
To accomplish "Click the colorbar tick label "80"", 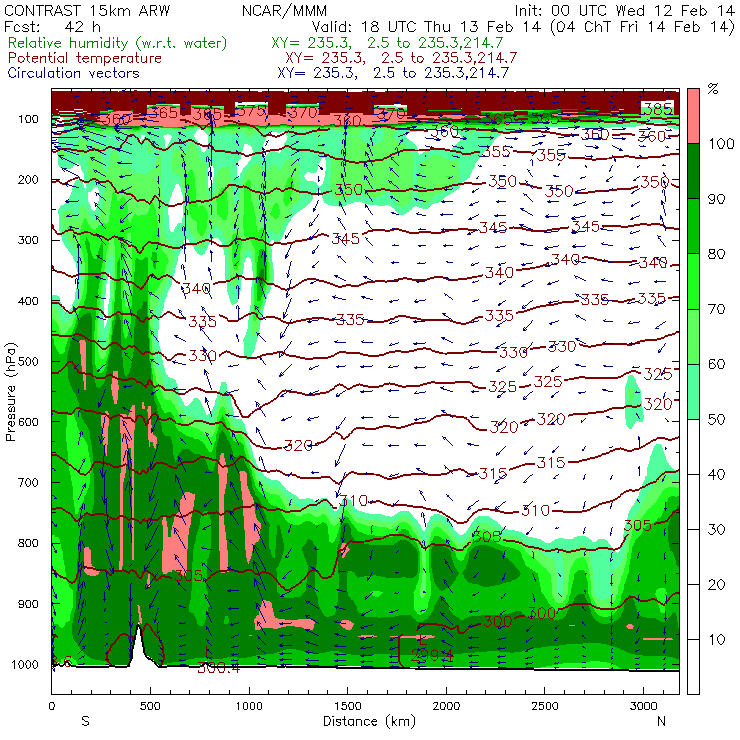I will coord(716,254).
